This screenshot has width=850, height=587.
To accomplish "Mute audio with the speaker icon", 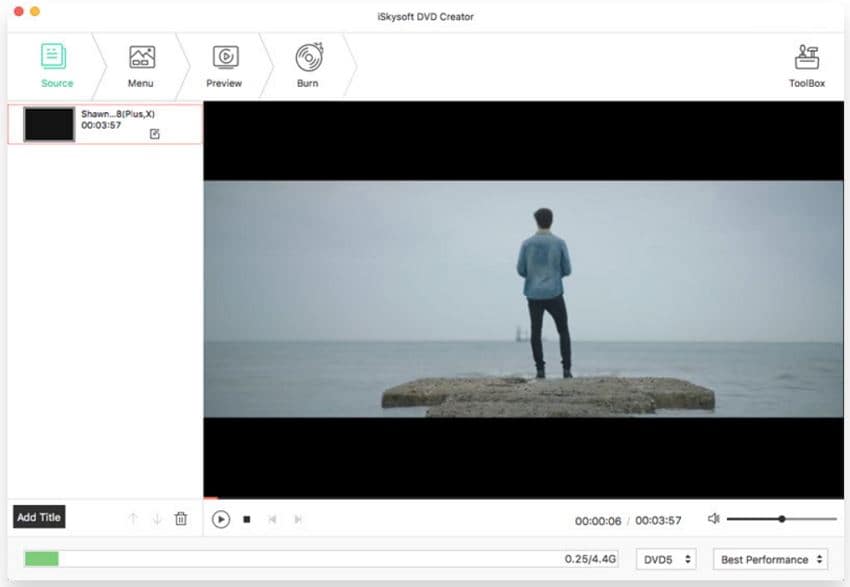I will coord(714,519).
